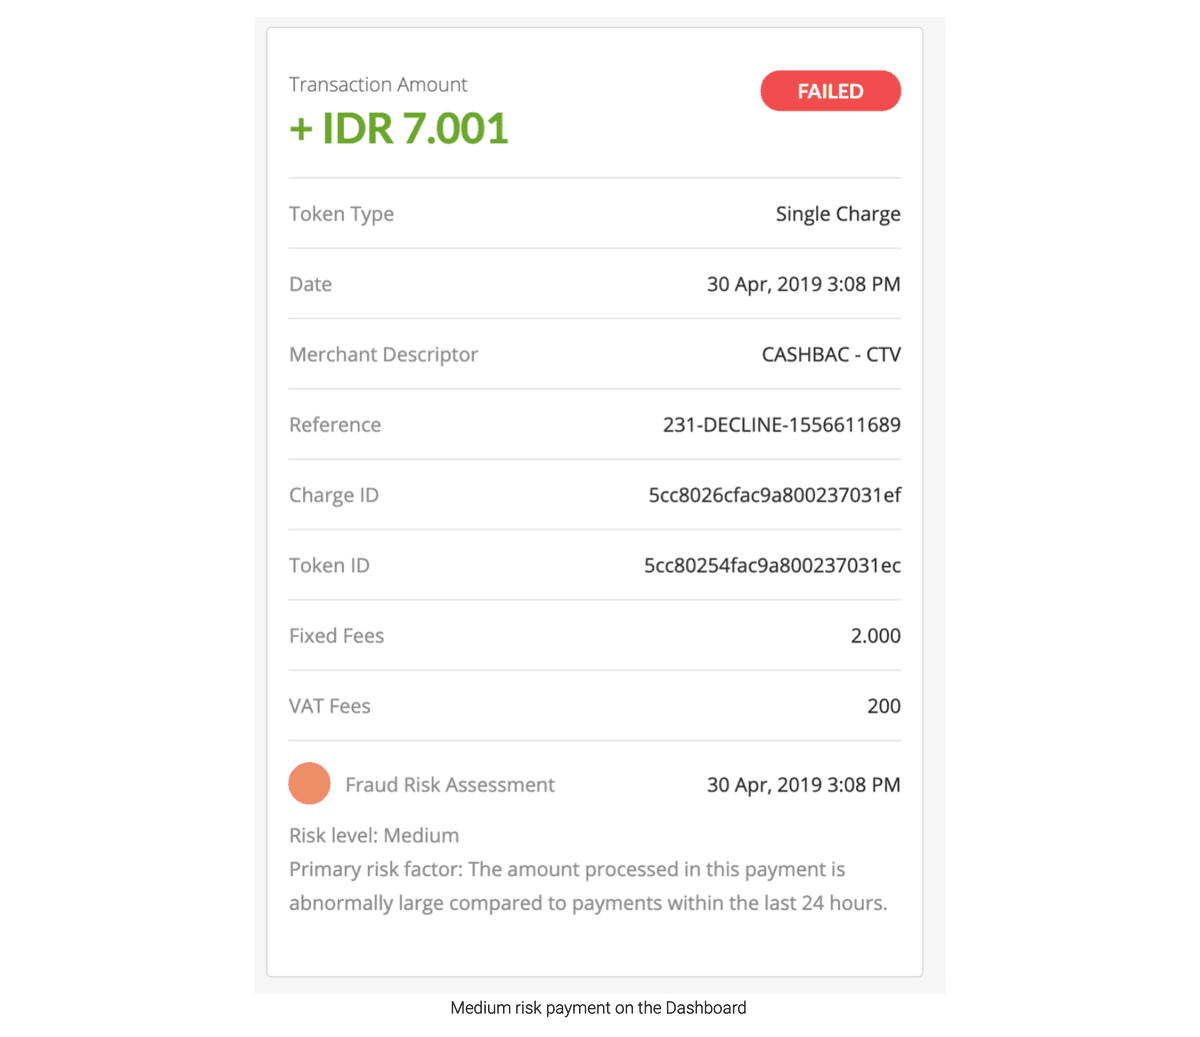Click the fraud assessment timestamp

pyautogui.click(x=803, y=785)
